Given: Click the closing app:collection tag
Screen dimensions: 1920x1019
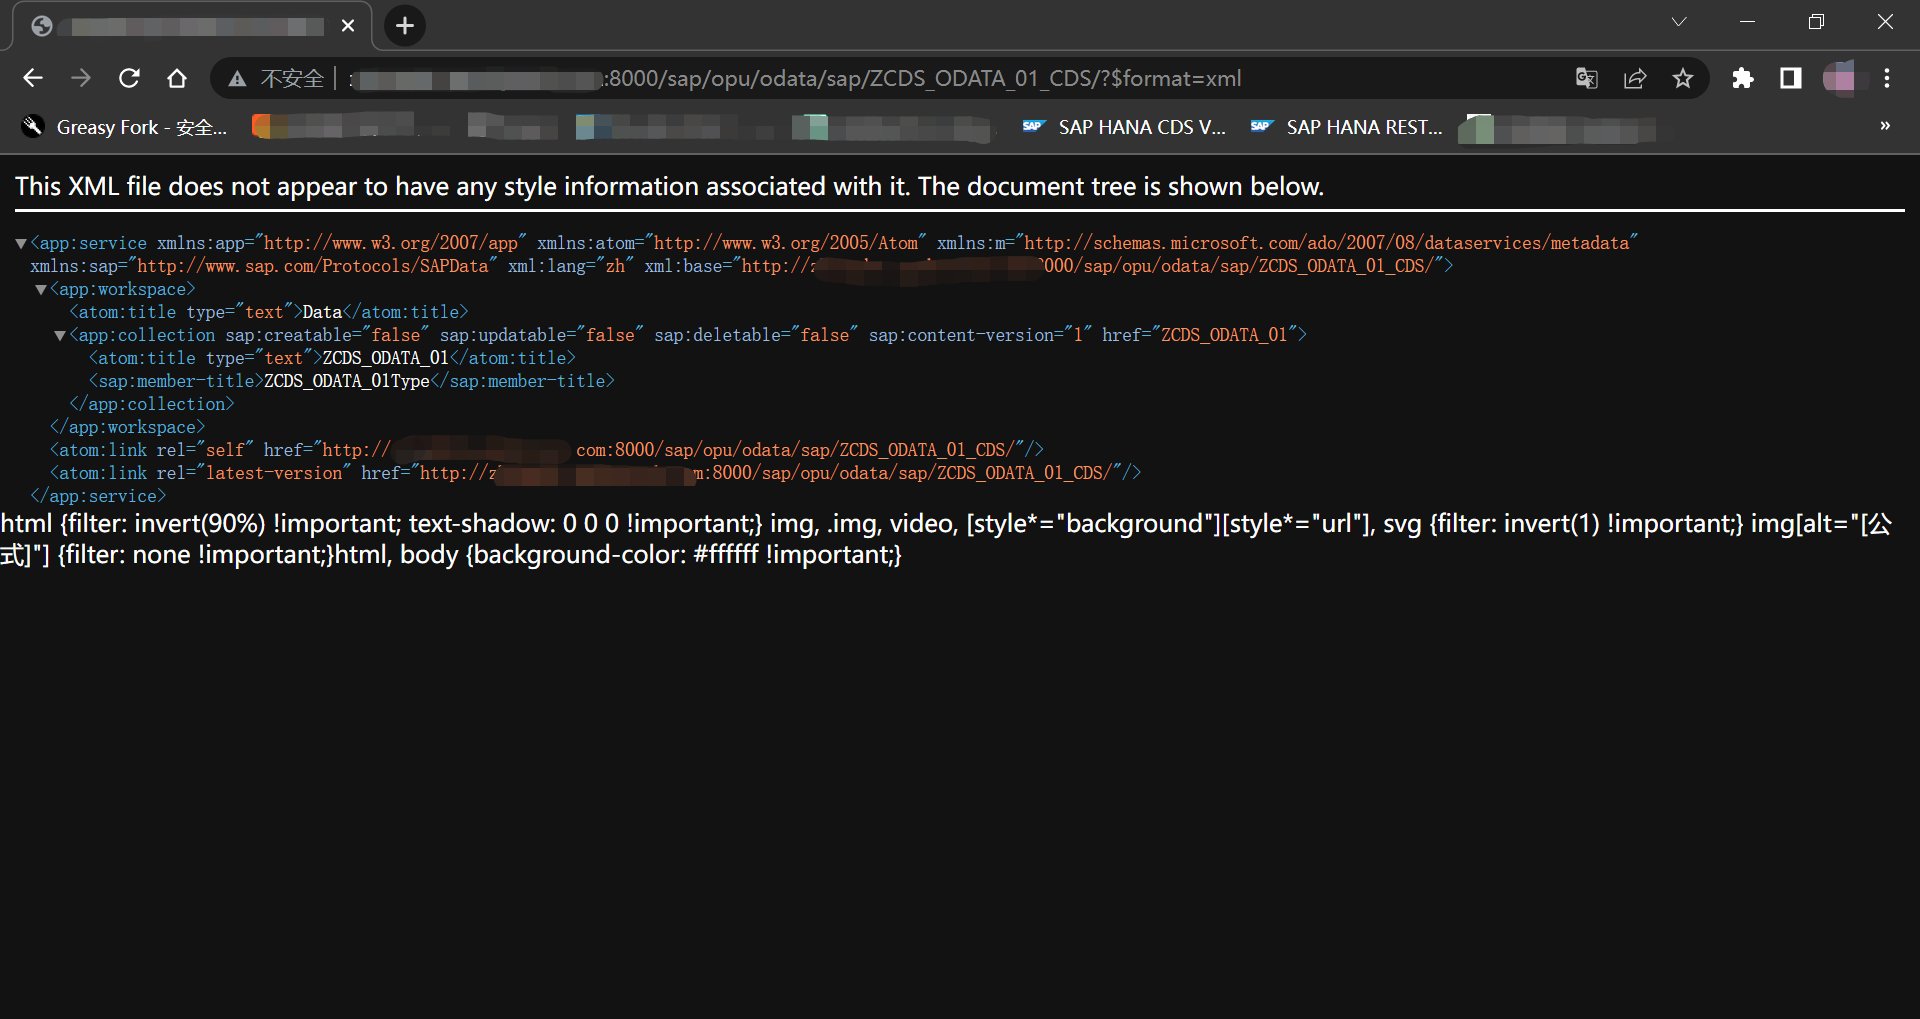Looking at the screenshot, I should tap(152, 404).
